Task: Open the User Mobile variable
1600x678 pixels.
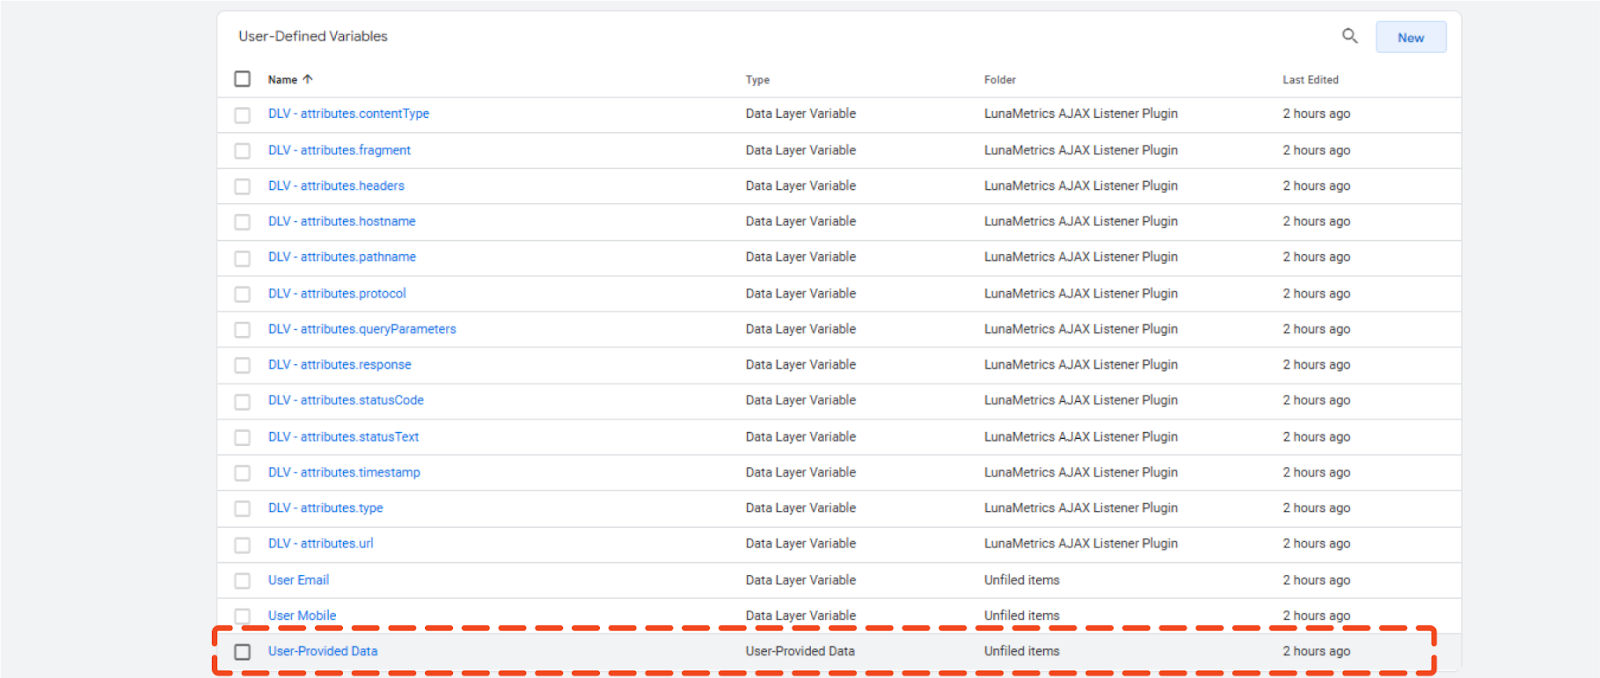Action: [x=302, y=616]
